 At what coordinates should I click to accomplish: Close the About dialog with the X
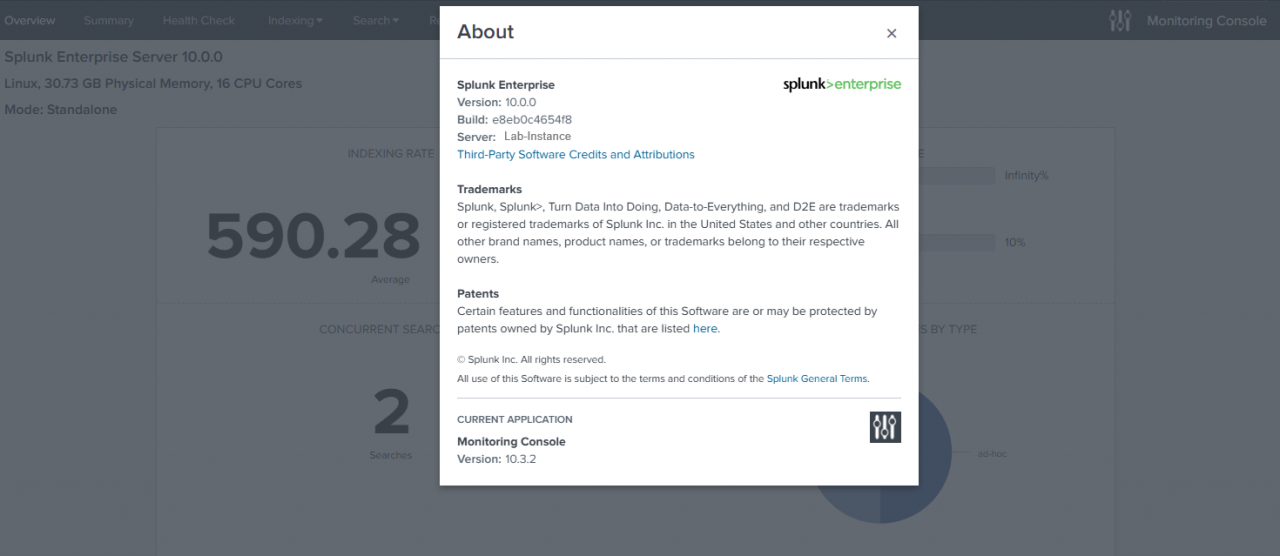pos(891,33)
